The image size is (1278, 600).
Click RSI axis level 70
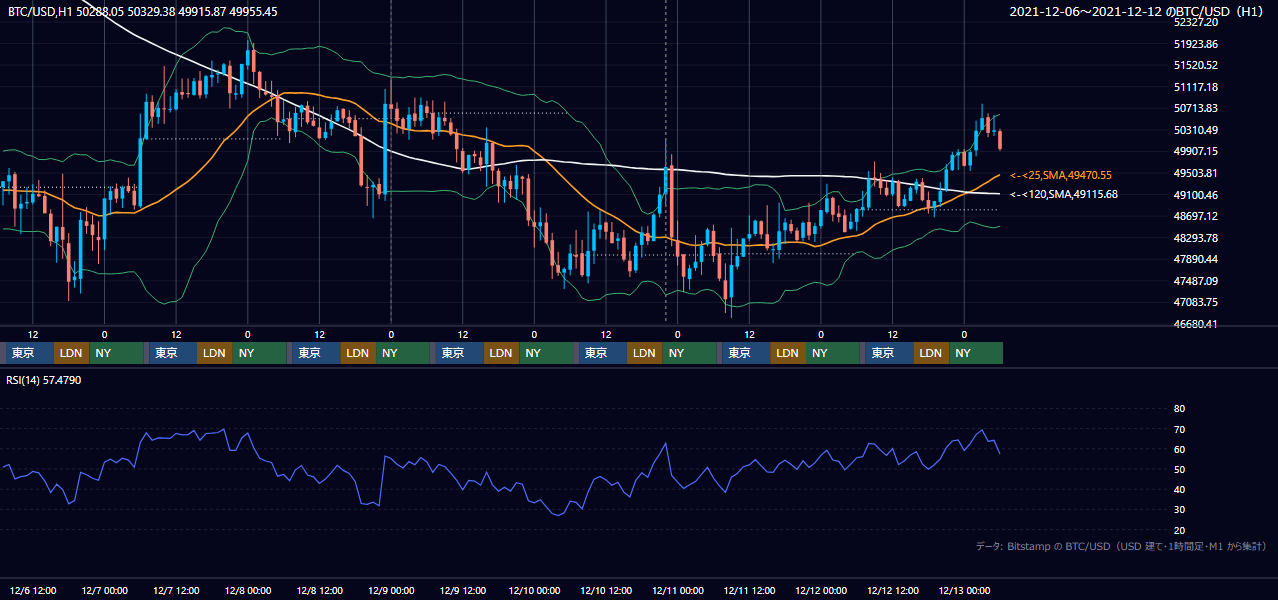pyautogui.click(x=1179, y=429)
